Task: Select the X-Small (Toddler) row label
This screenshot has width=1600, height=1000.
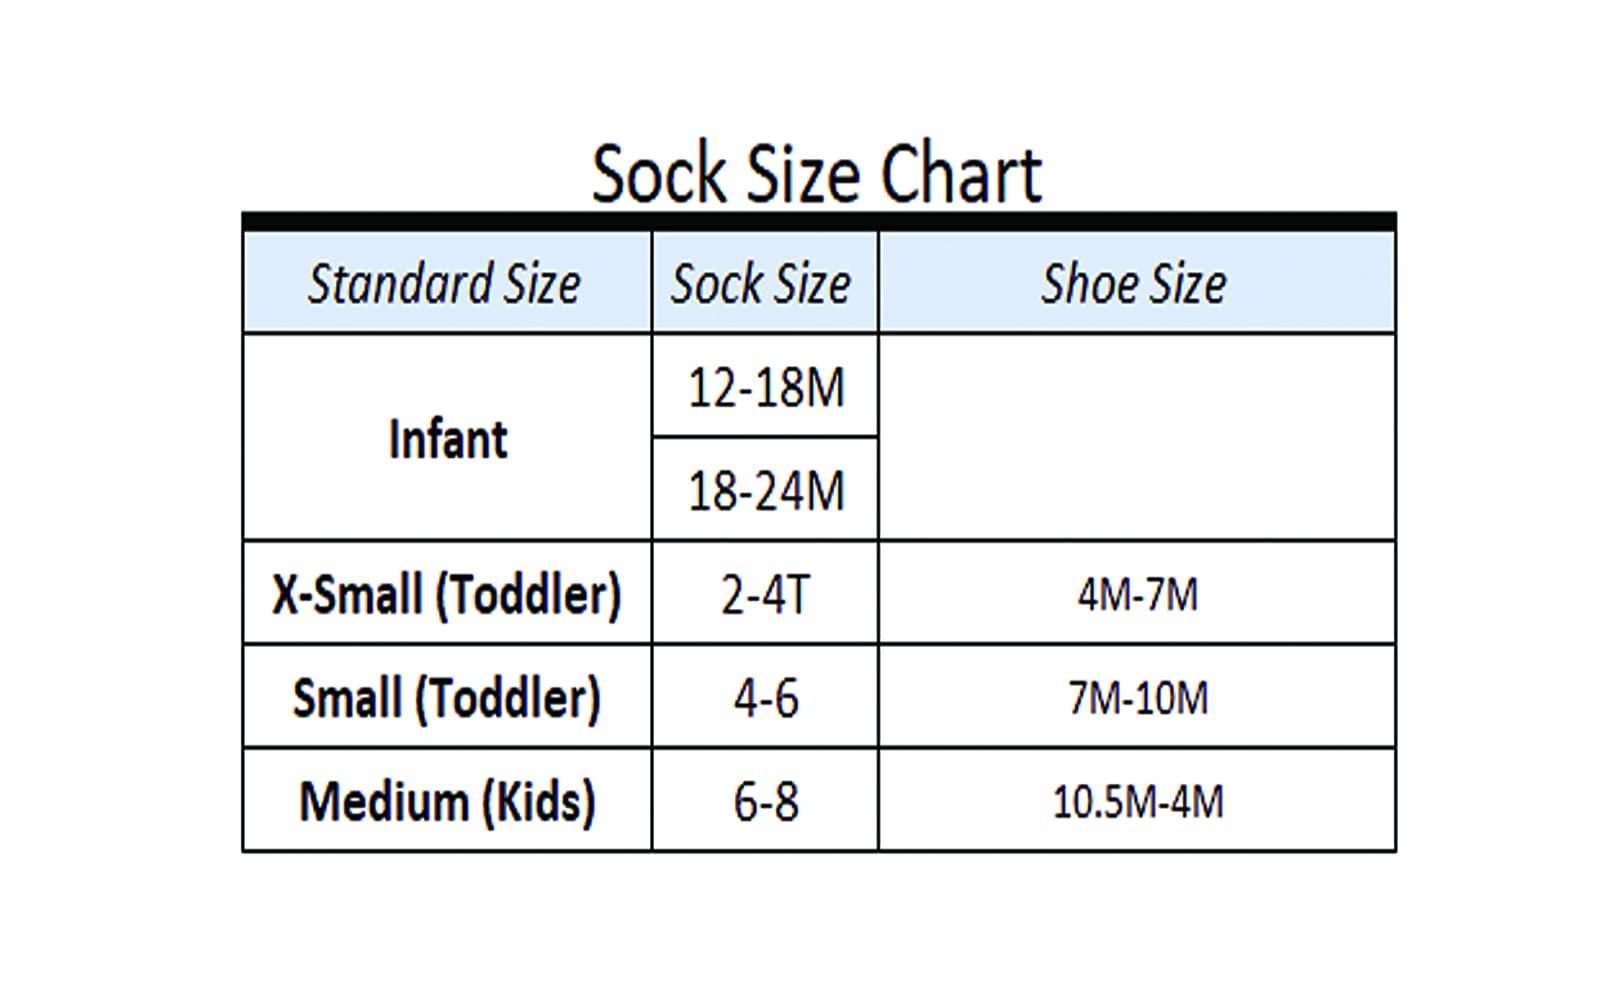Action: (x=447, y=594)
